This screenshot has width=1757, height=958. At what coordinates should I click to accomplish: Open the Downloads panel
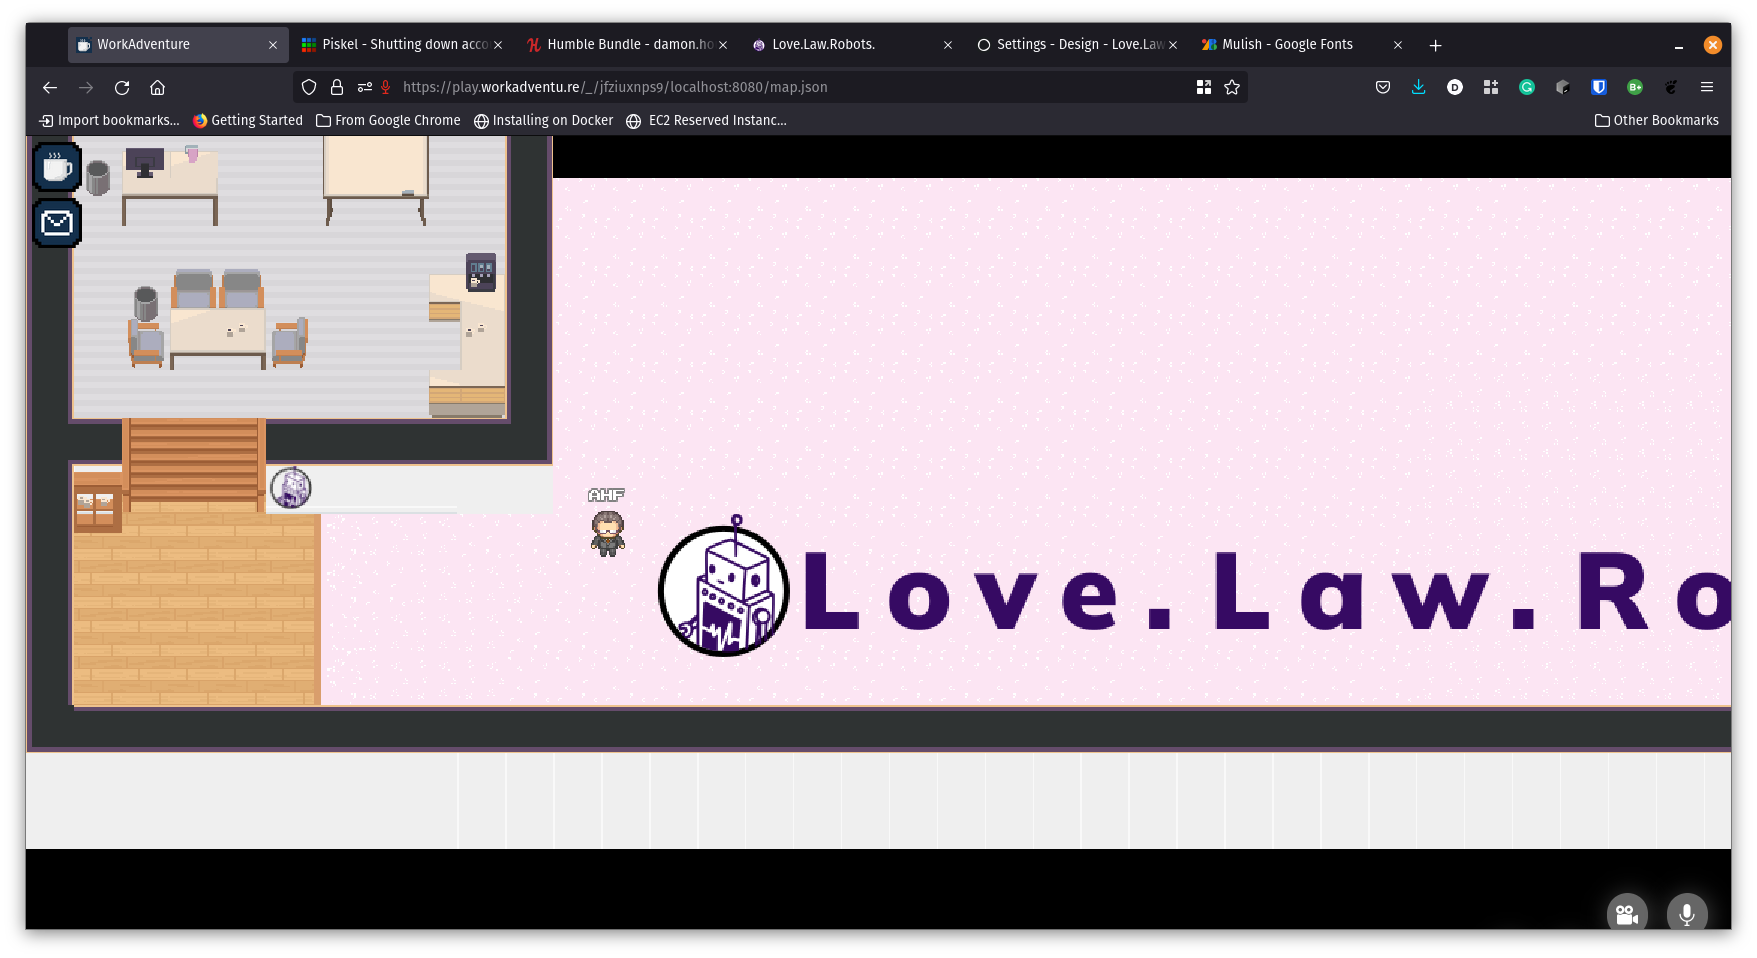click(x=1418, y=87)
